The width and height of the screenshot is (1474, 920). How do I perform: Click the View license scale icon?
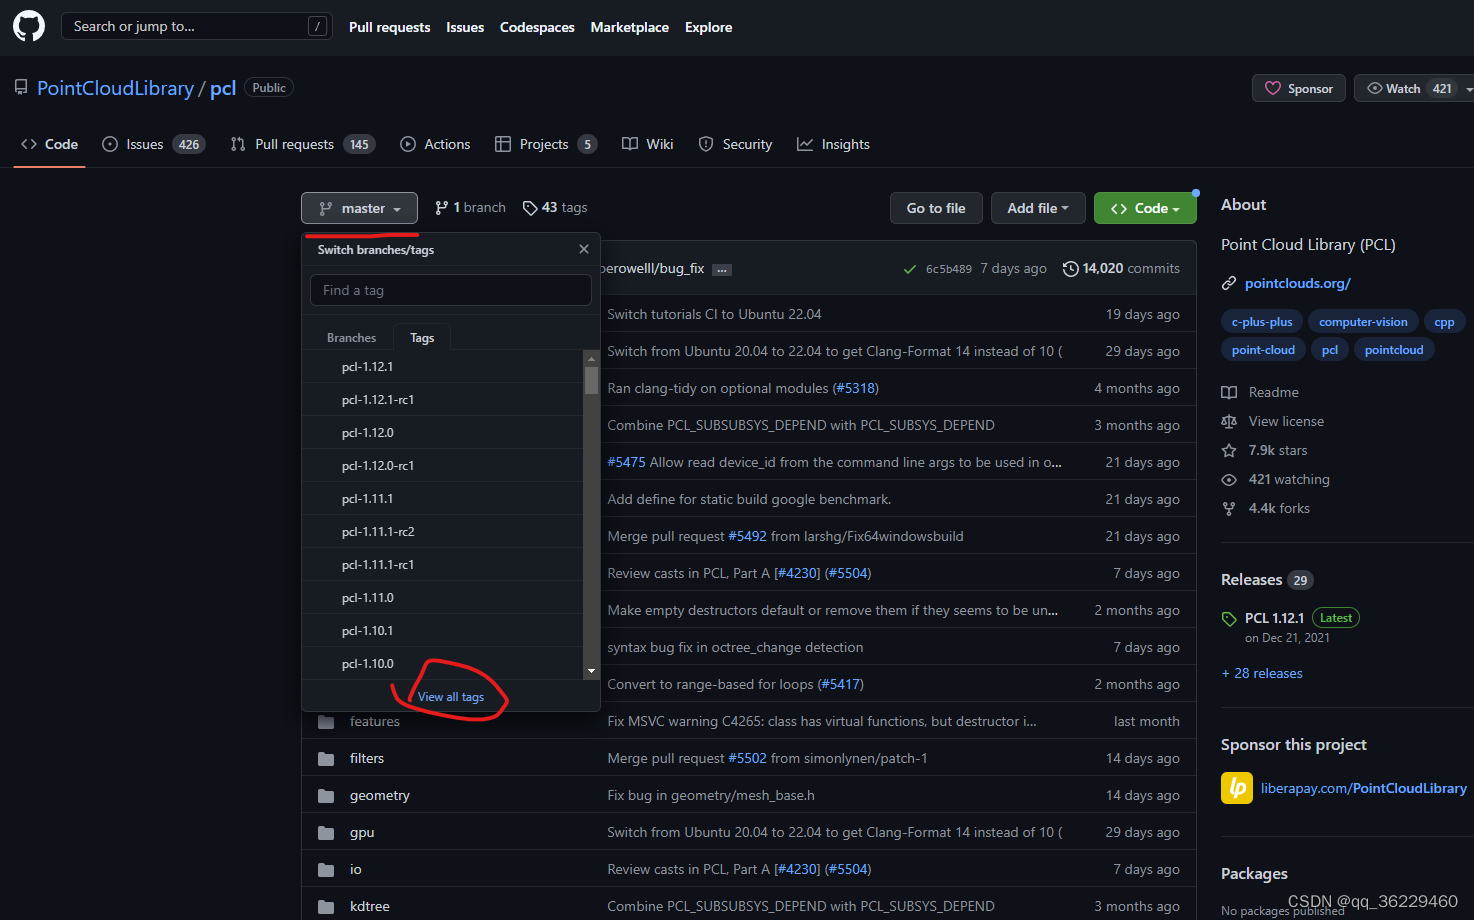click(1229, 421)
